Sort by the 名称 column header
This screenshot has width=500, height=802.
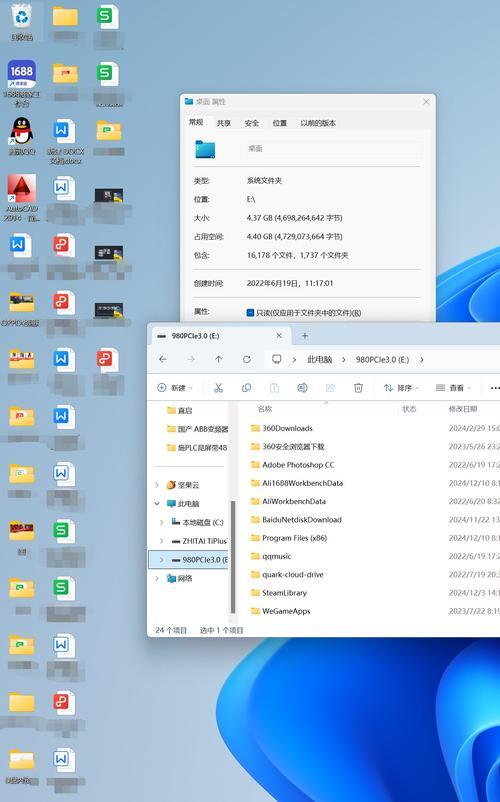coord(265,409)
